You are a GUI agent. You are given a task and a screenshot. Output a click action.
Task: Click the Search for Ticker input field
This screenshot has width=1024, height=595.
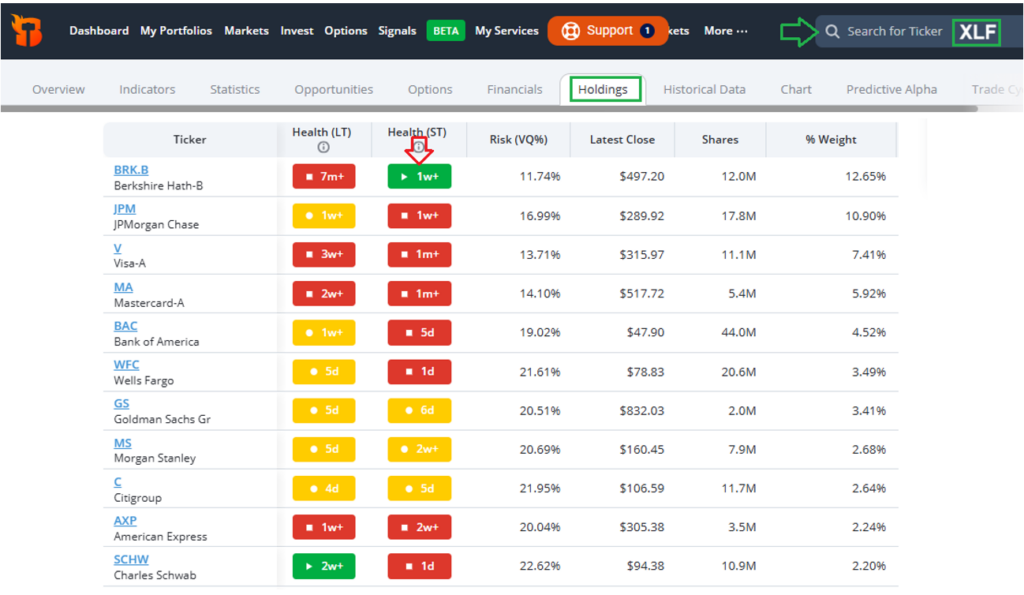click(894, 31)
